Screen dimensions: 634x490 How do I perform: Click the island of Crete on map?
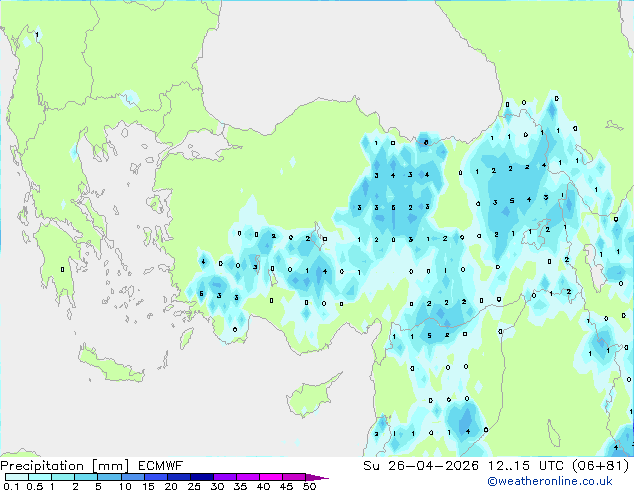pyautogui.click(x=111, y=364)
